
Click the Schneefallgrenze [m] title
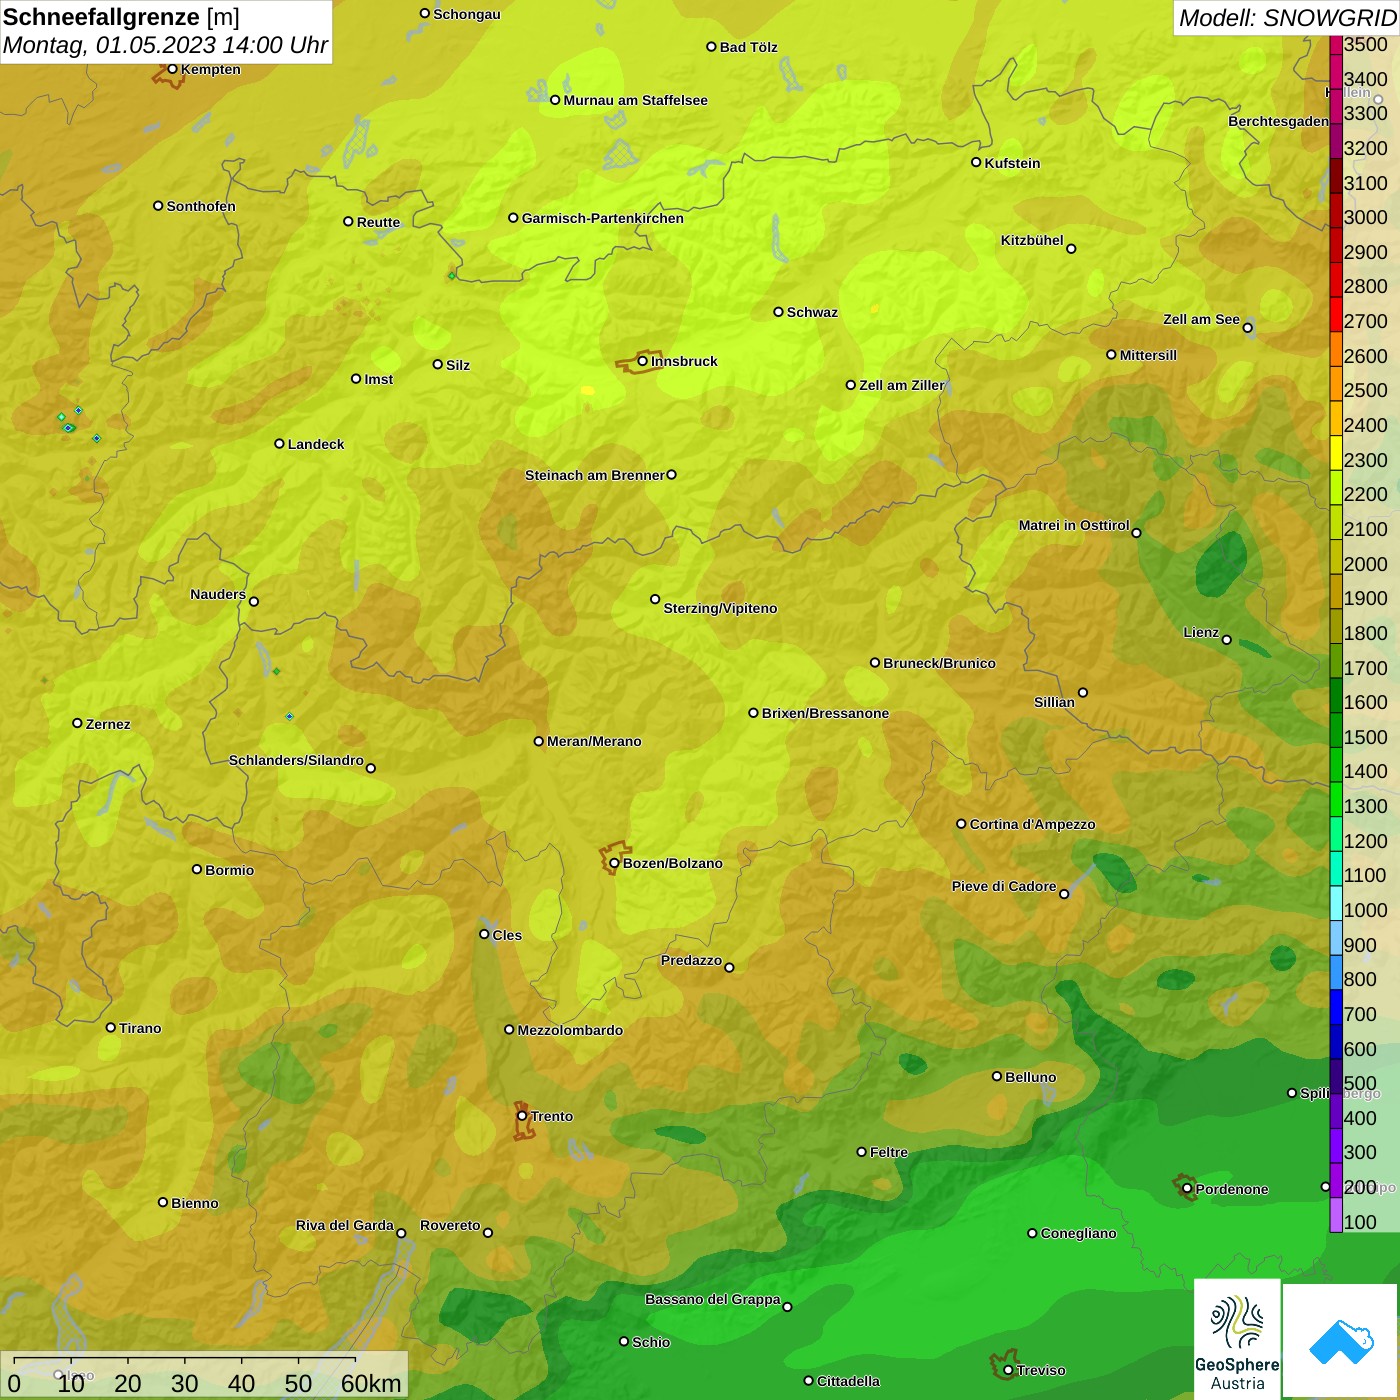(121, 17)
